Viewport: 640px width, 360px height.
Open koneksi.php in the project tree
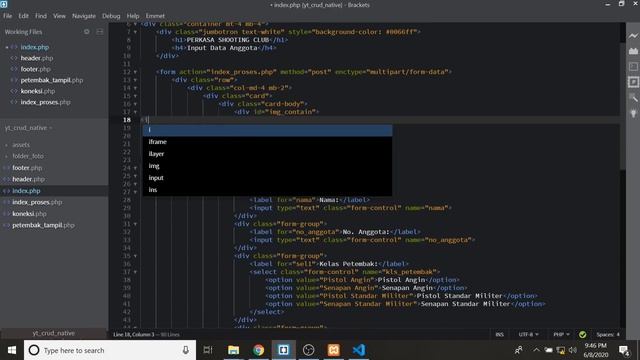(29, 214)
